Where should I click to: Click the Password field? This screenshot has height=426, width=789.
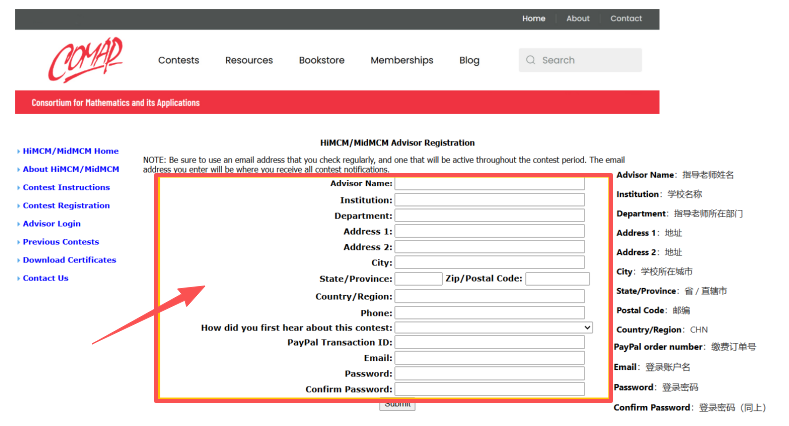point(490,373)
